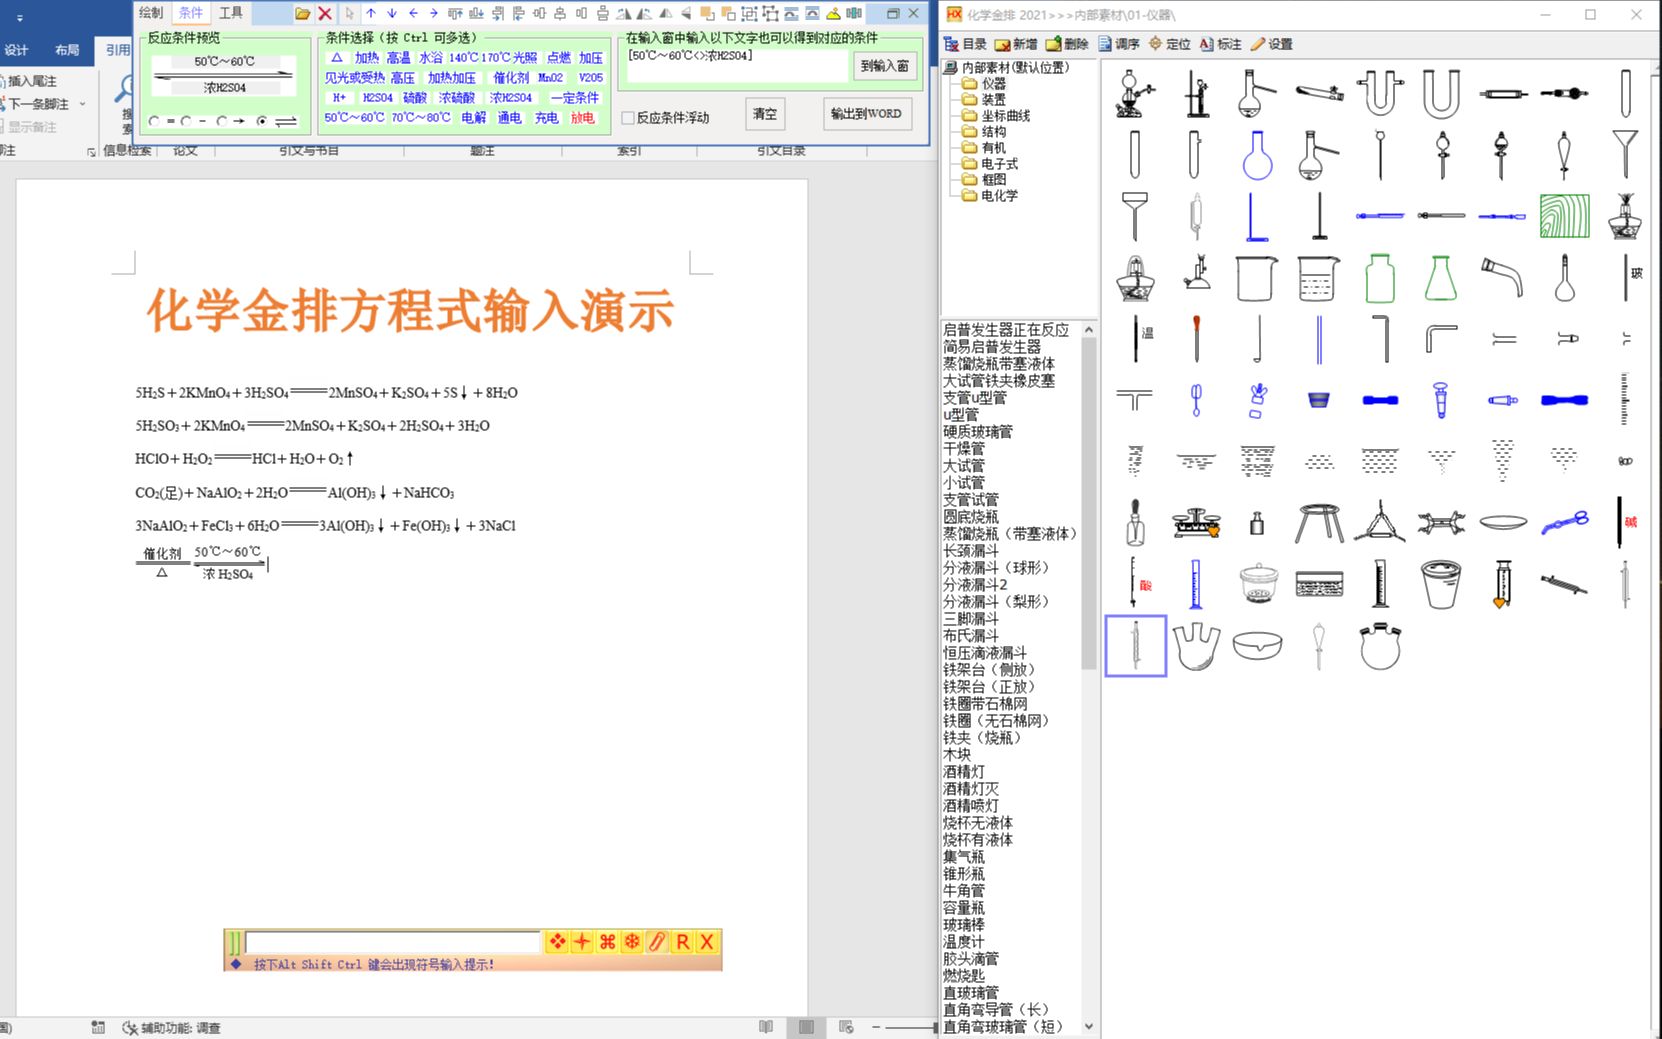Select the crucible tongs blue thumbnail
The width and height of the screenshot is (1662, 1039).
point(1564,523)
